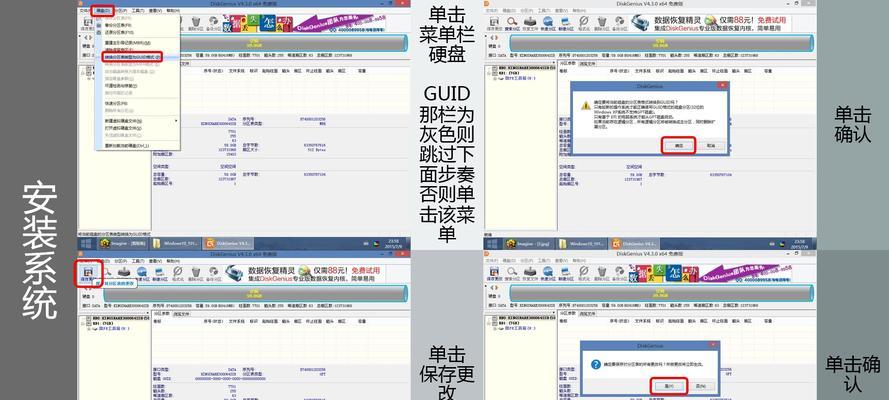Viewport: 889px width, 400px height.
Task: Click Search Partition magnifier in save-confirmation dialog window
Action: point(512,274)
